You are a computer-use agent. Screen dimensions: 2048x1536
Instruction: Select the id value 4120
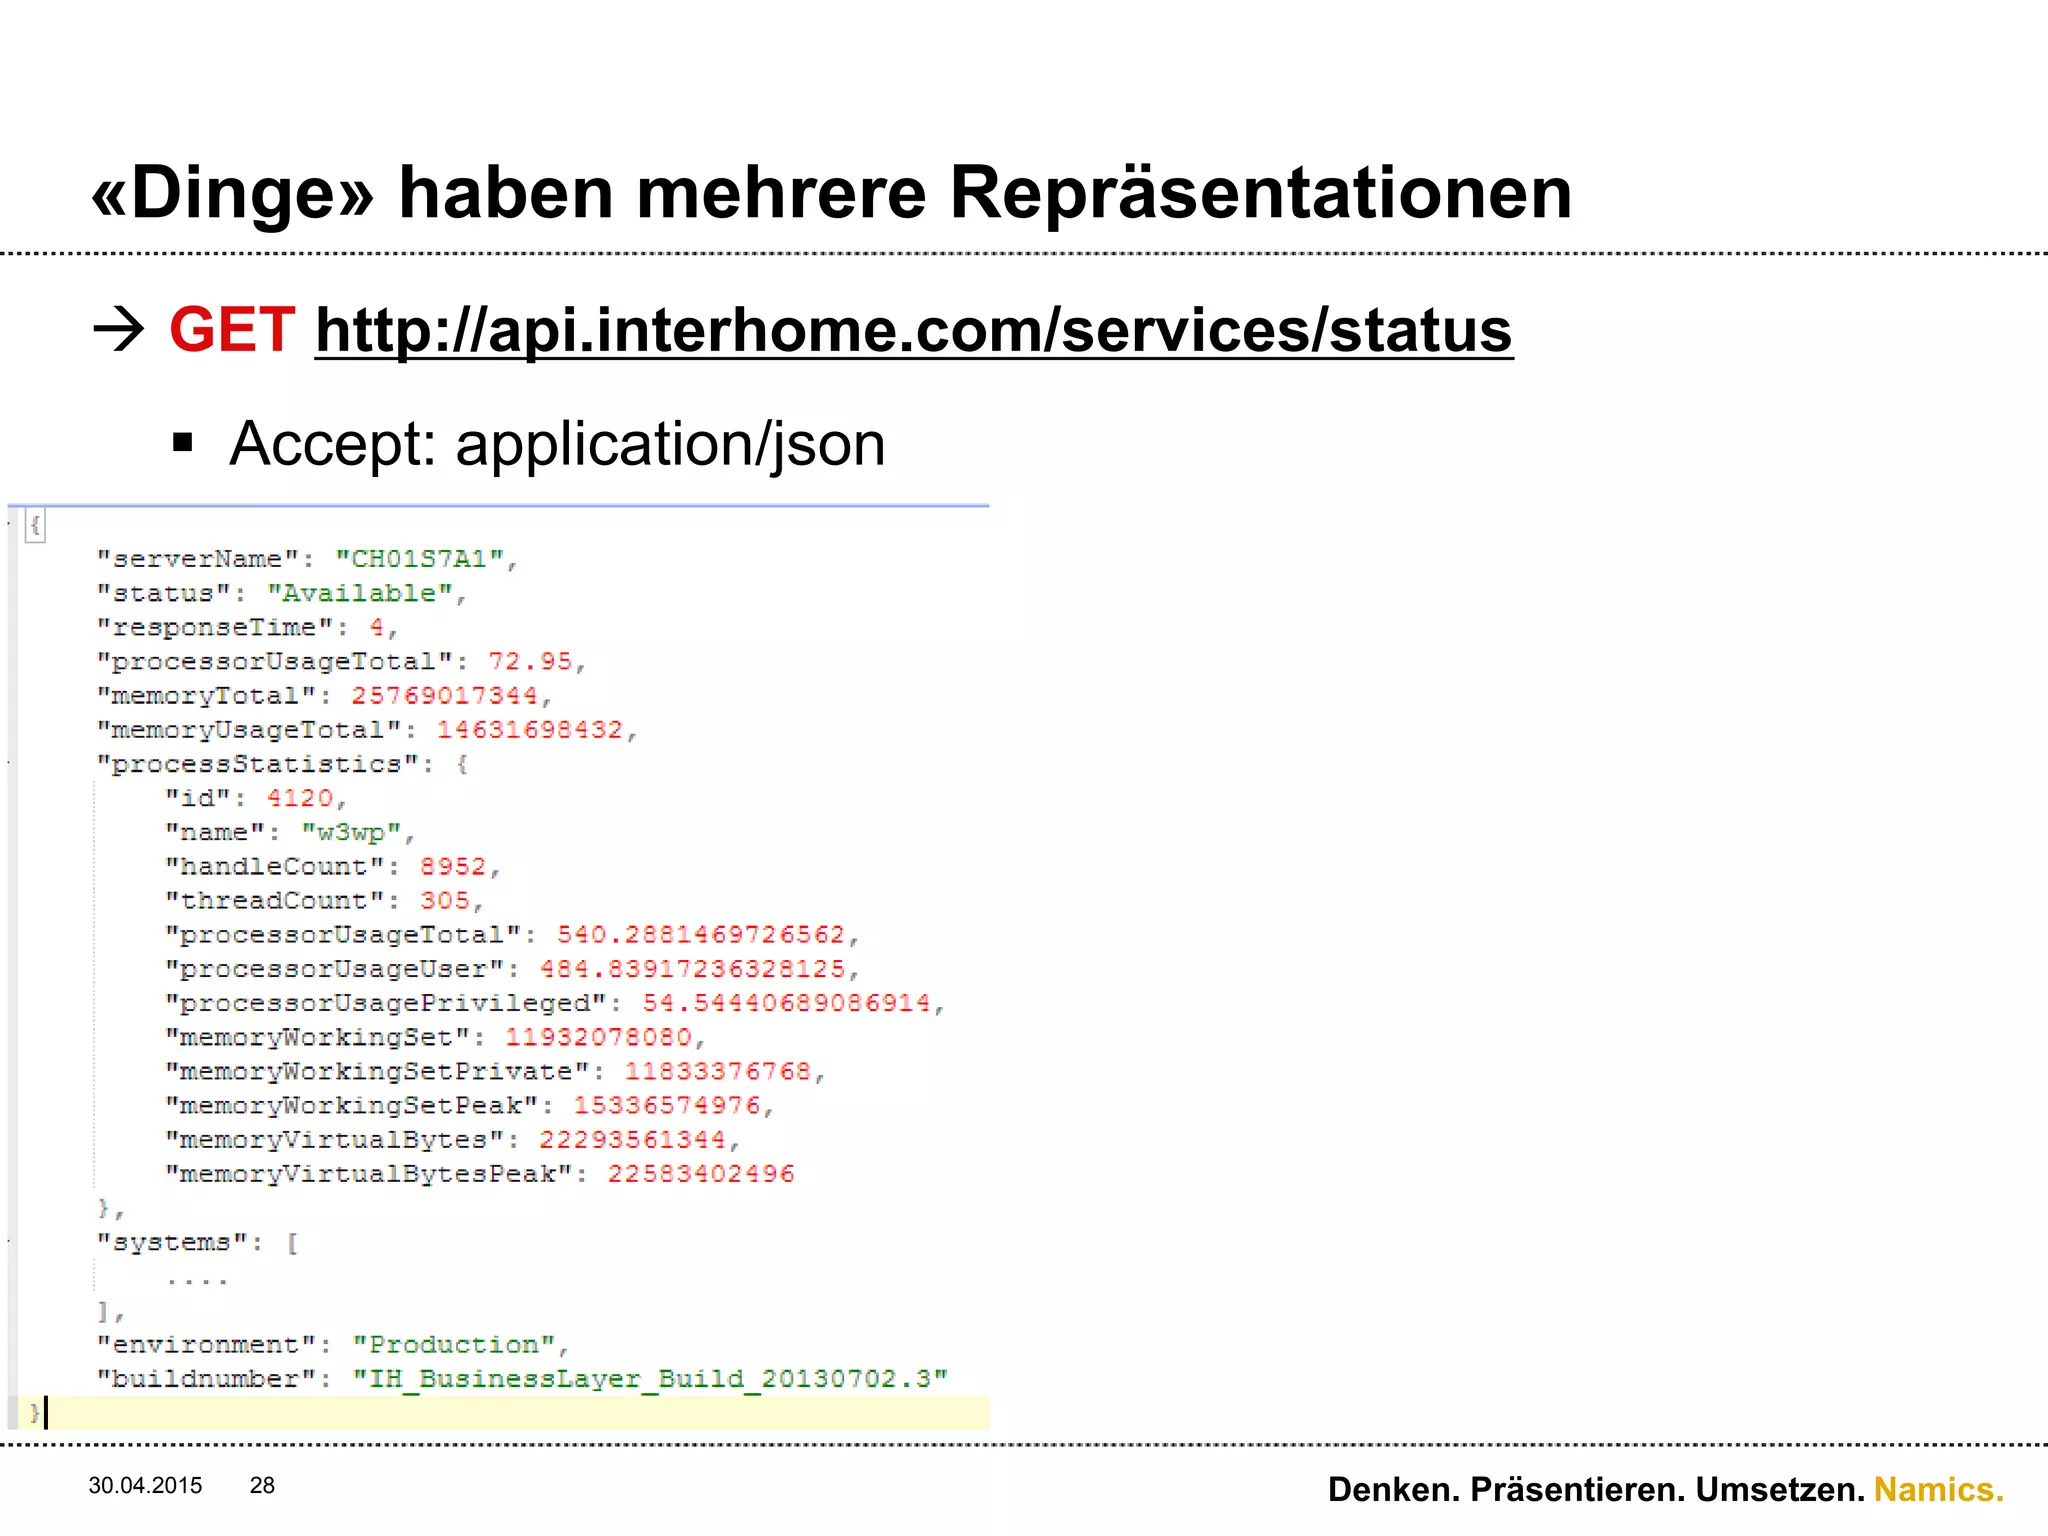[x=300, y=798]
